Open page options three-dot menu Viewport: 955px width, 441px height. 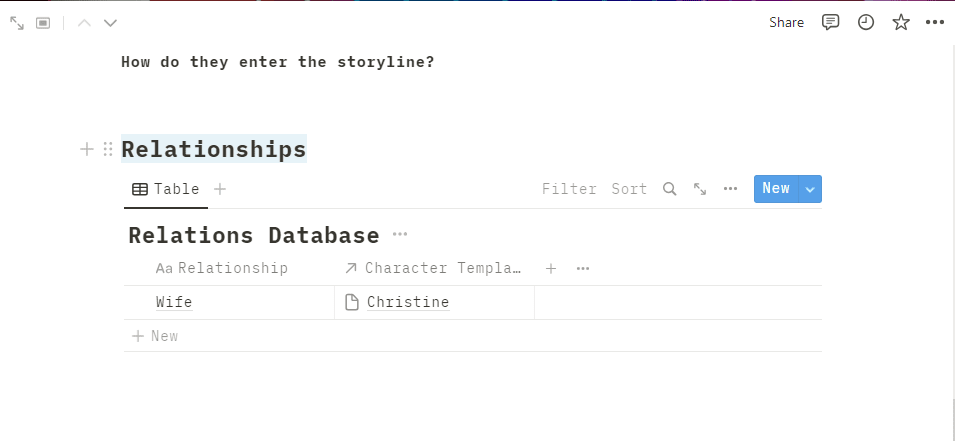click(x=935, y=22)
